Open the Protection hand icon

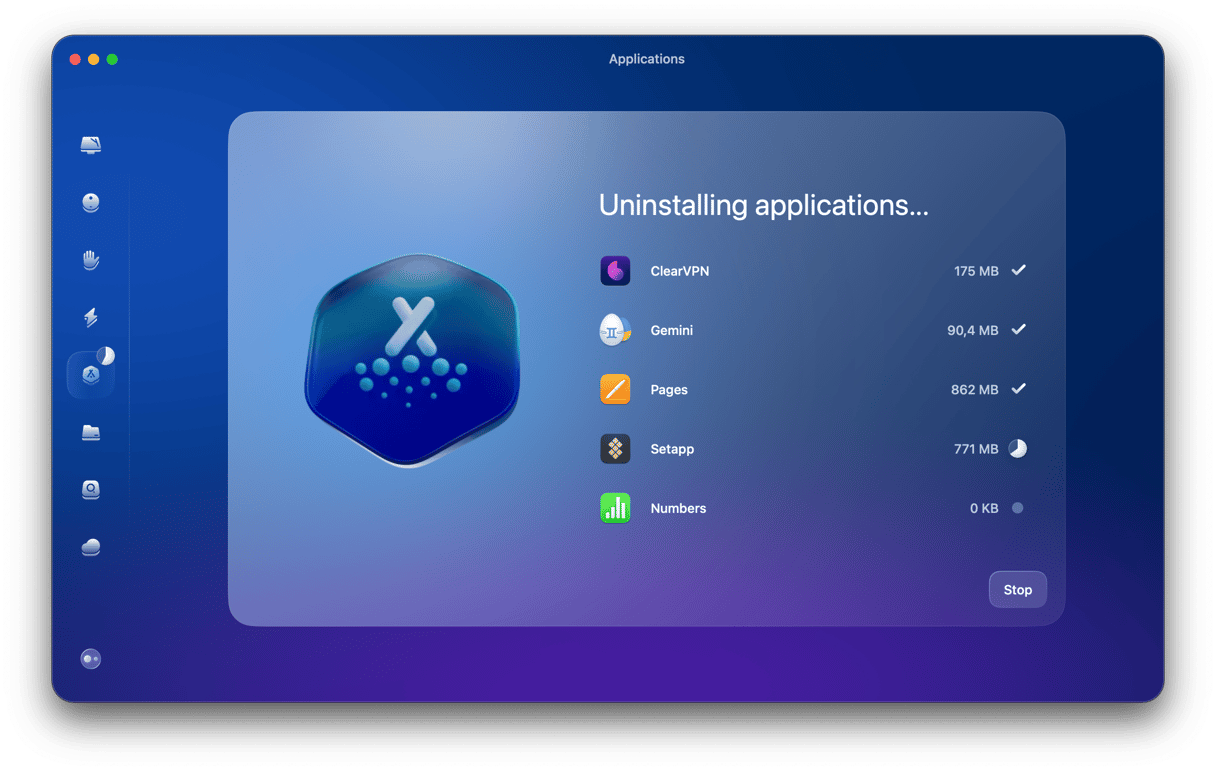(x=91, y=260)
